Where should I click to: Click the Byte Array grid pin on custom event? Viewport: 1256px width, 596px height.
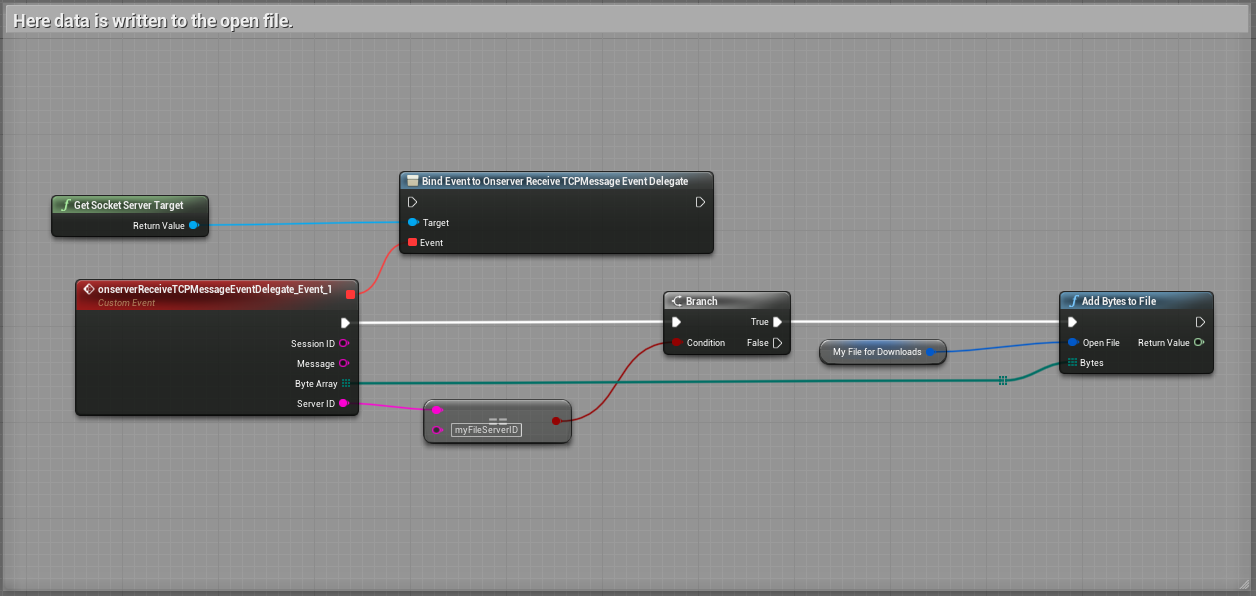point(346,383)
